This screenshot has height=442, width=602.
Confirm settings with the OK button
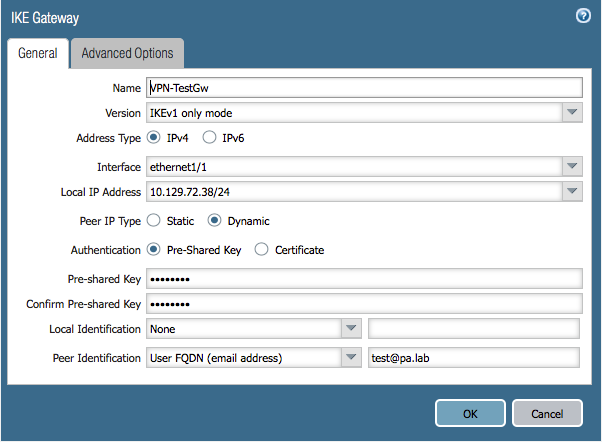(470, 413)
